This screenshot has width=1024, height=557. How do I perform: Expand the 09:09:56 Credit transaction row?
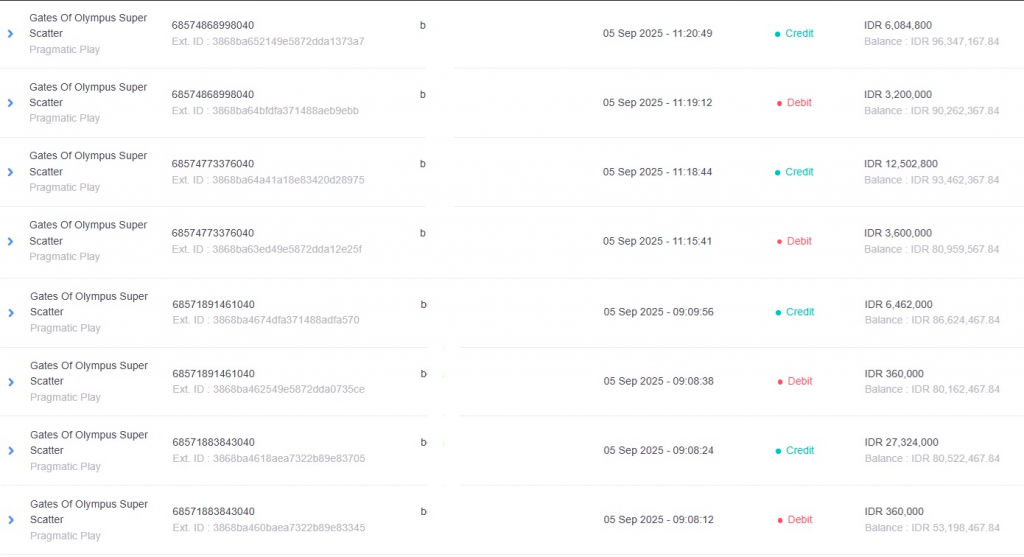10,313
